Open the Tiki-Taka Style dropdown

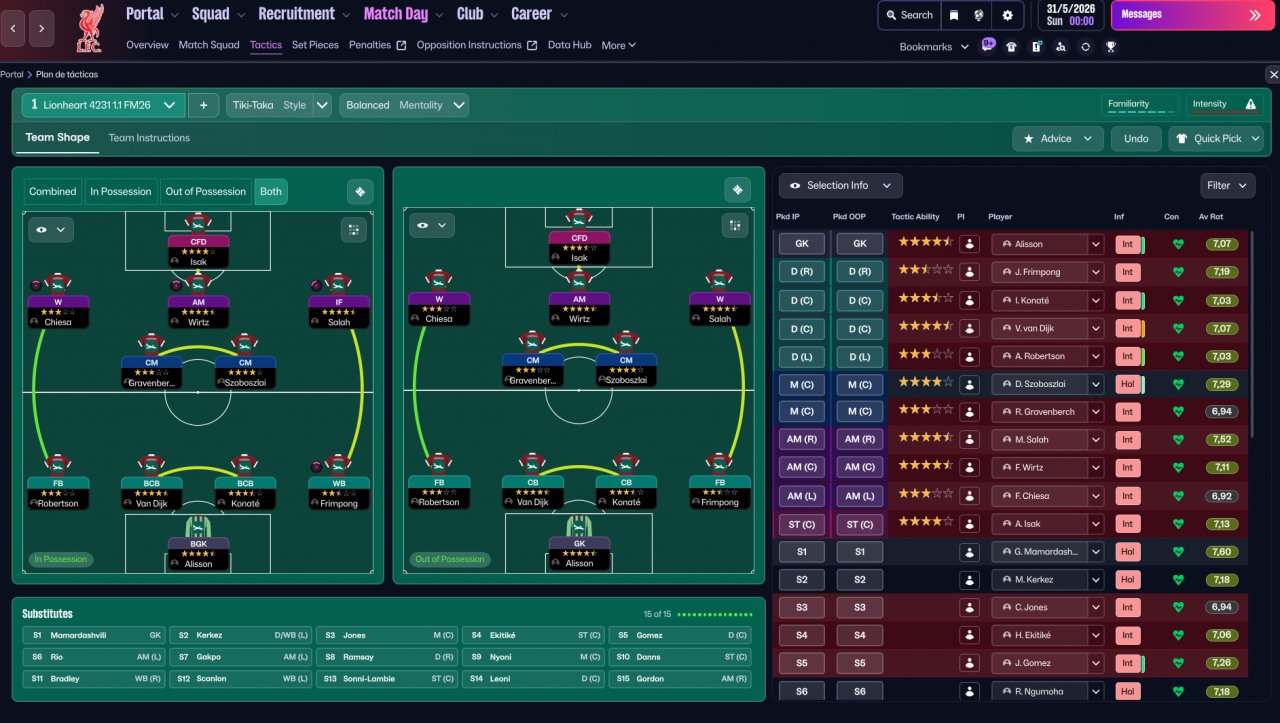(280, 105)
